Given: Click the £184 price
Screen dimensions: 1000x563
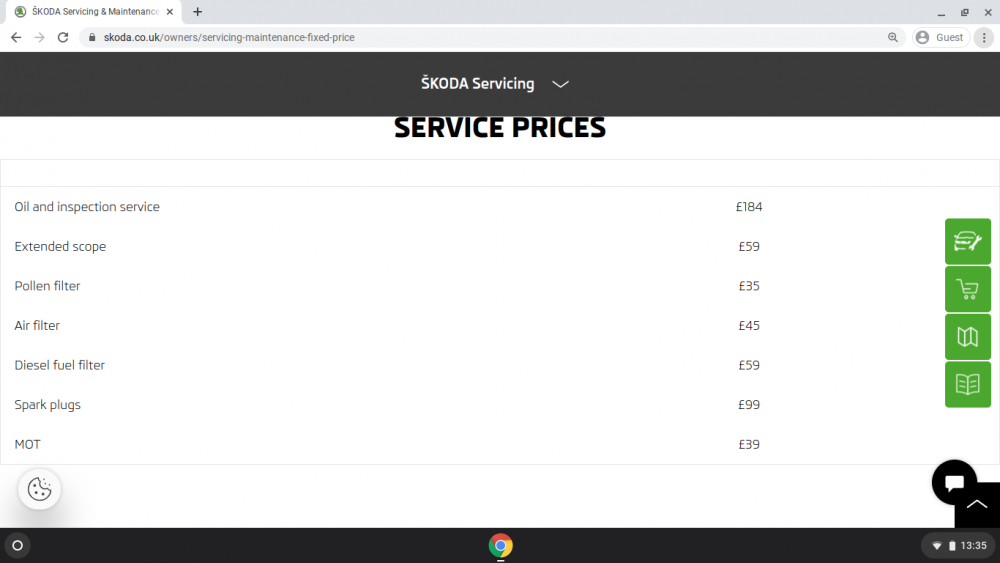Looking at the screenshot, I should pyautogui.click(x=749, y=207).
